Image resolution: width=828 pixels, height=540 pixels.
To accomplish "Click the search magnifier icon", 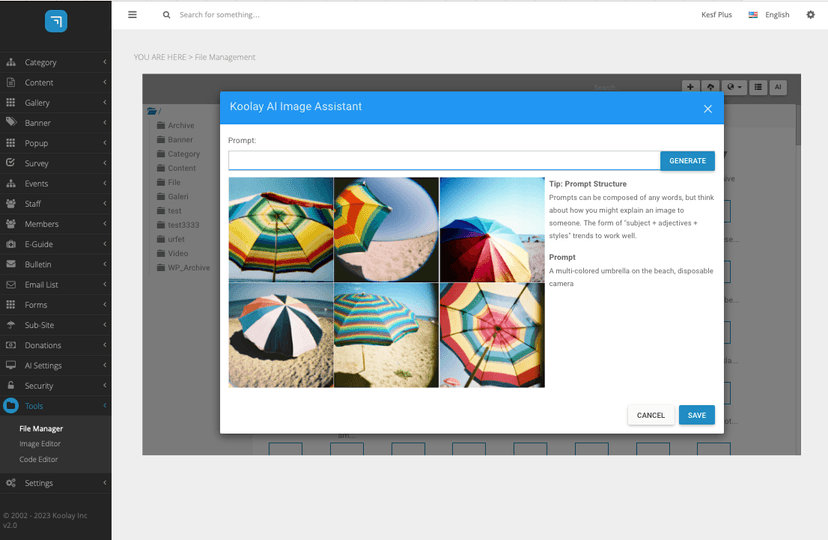I will click(x=166, y=15).
